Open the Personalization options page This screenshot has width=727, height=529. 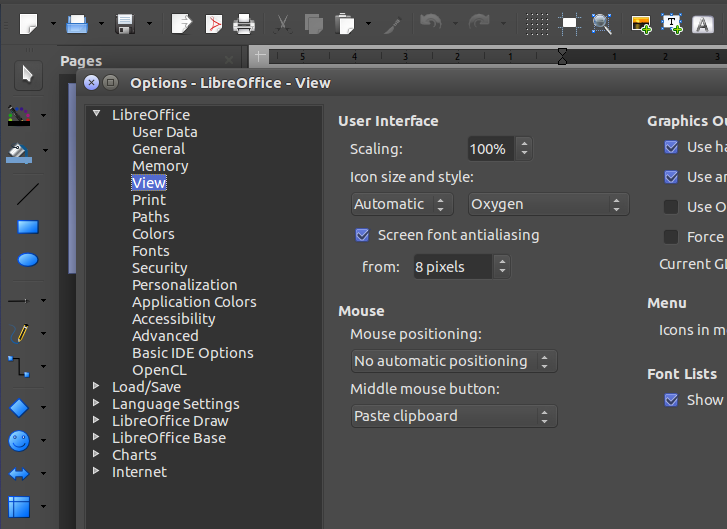pyautogui.click(x=185, y=285)
